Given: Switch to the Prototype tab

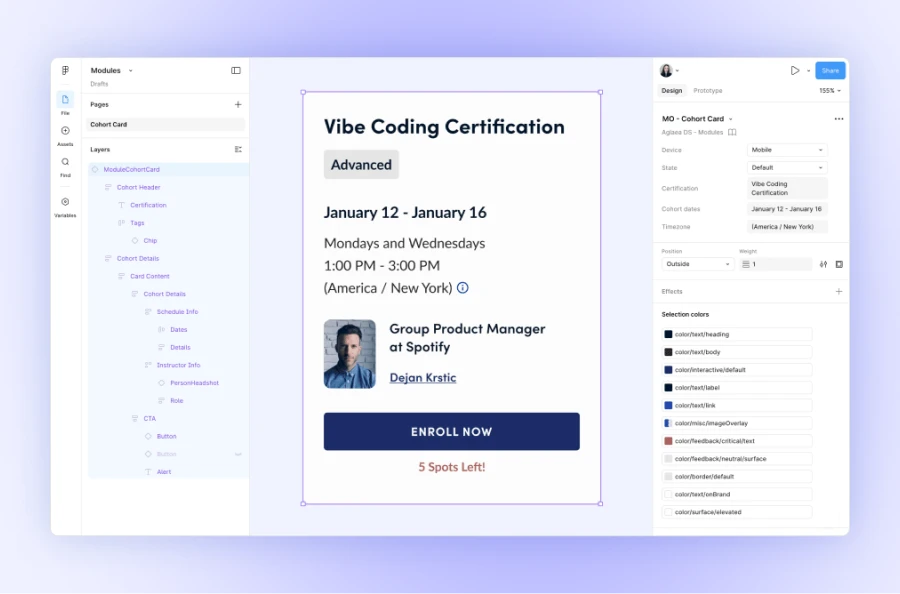Looking at the screenshot, I should [x=708, y=91].
